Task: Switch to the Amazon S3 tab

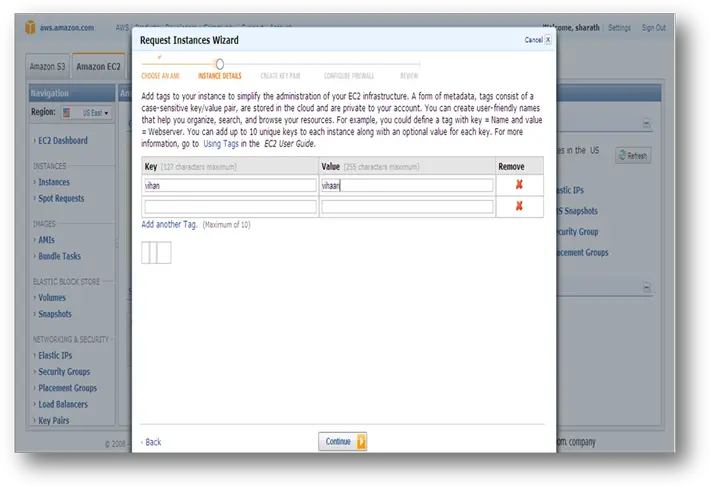Action: pos(47,67)
